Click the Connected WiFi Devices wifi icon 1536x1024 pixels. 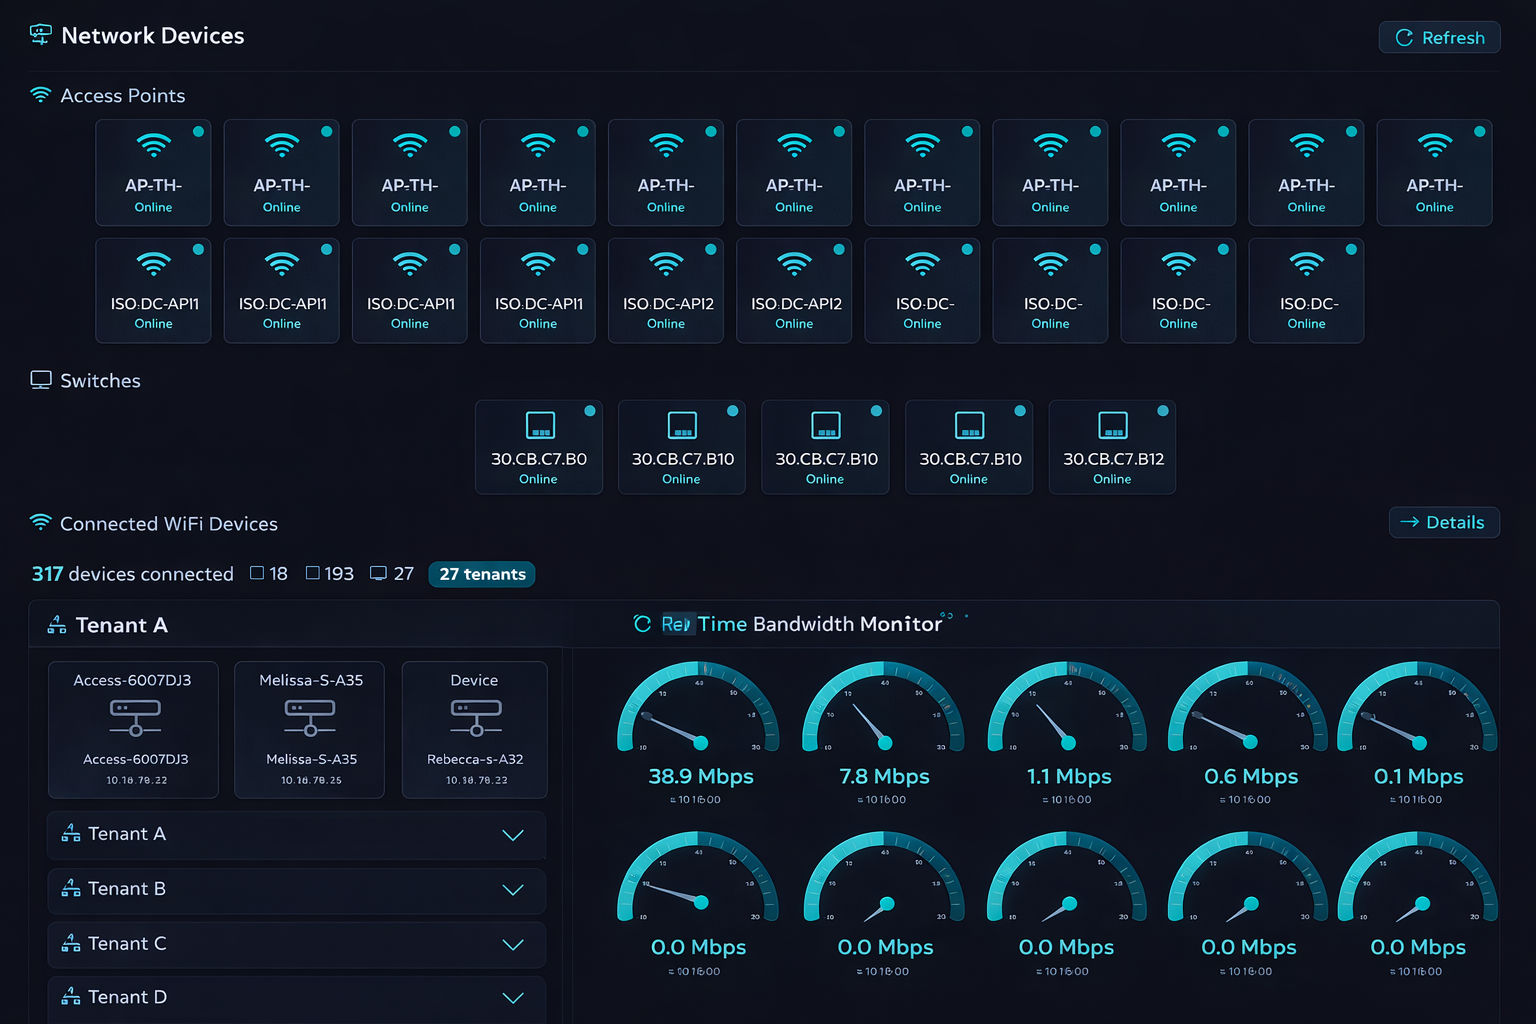(40, 523)
